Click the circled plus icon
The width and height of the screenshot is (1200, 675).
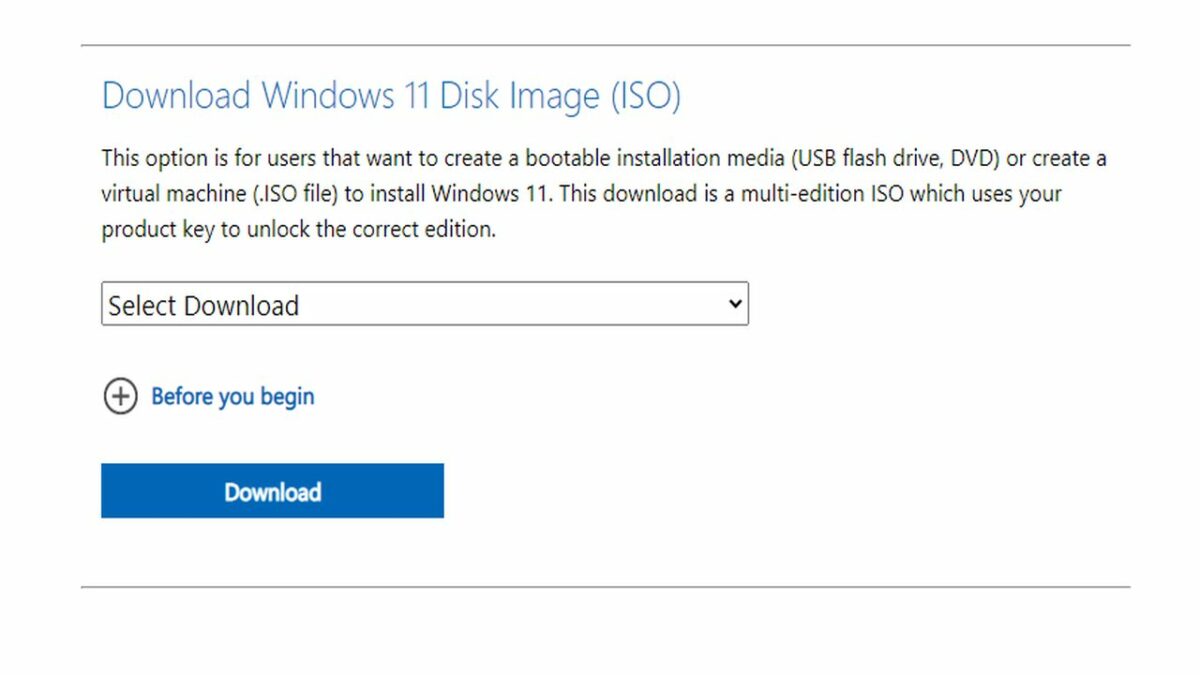[120, 397]
